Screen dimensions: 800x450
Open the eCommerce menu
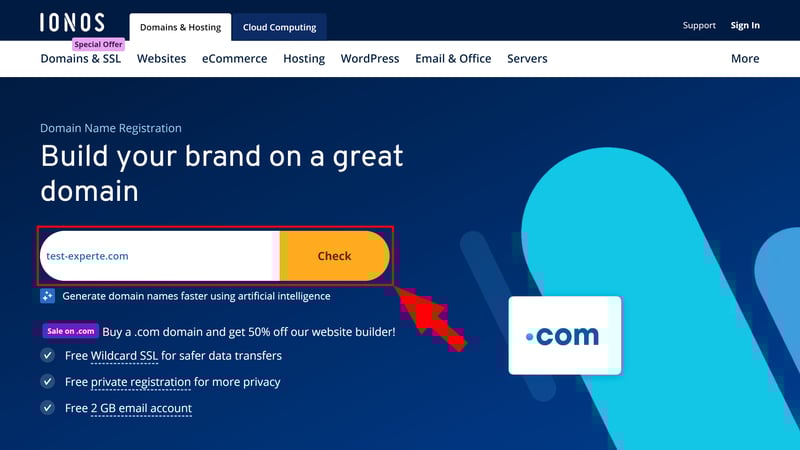[234, 59]
